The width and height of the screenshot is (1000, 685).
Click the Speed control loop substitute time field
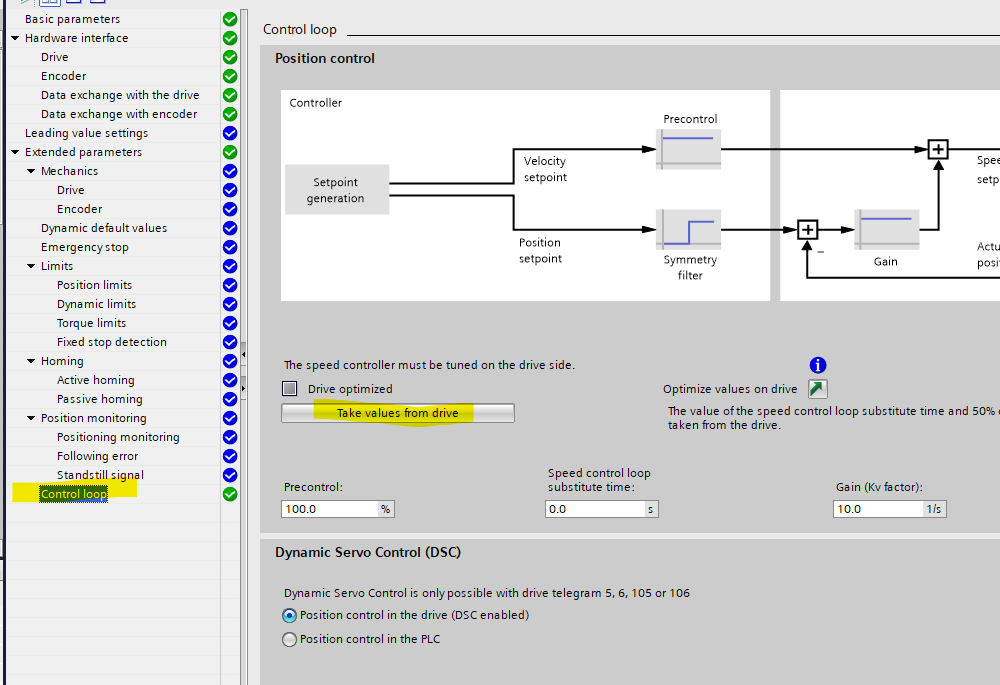[595, 509]
